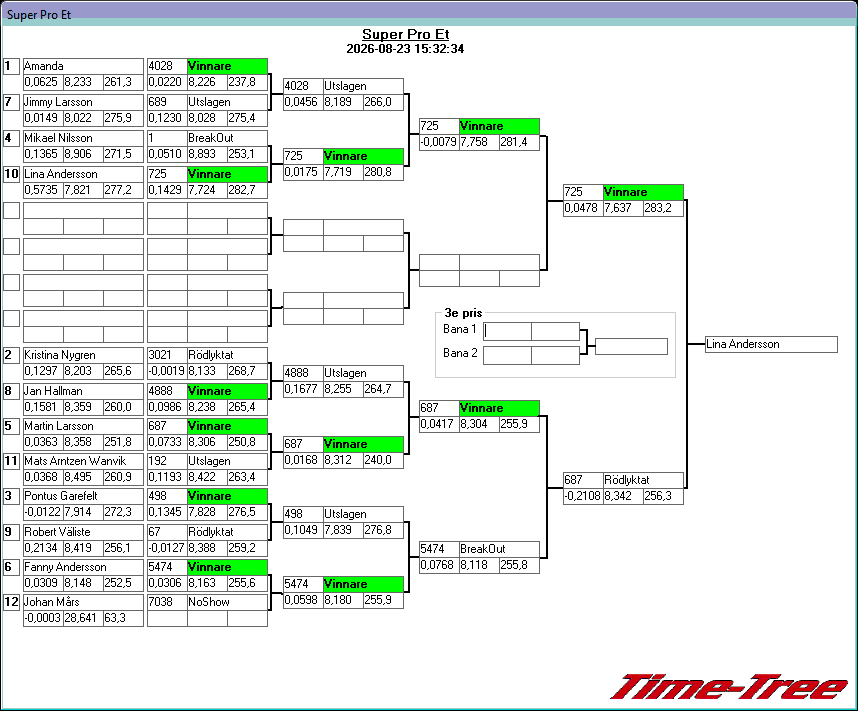This screenshot has width=858, height=711.
Task: Click the 3e pris winner result field
Action: 631,346
